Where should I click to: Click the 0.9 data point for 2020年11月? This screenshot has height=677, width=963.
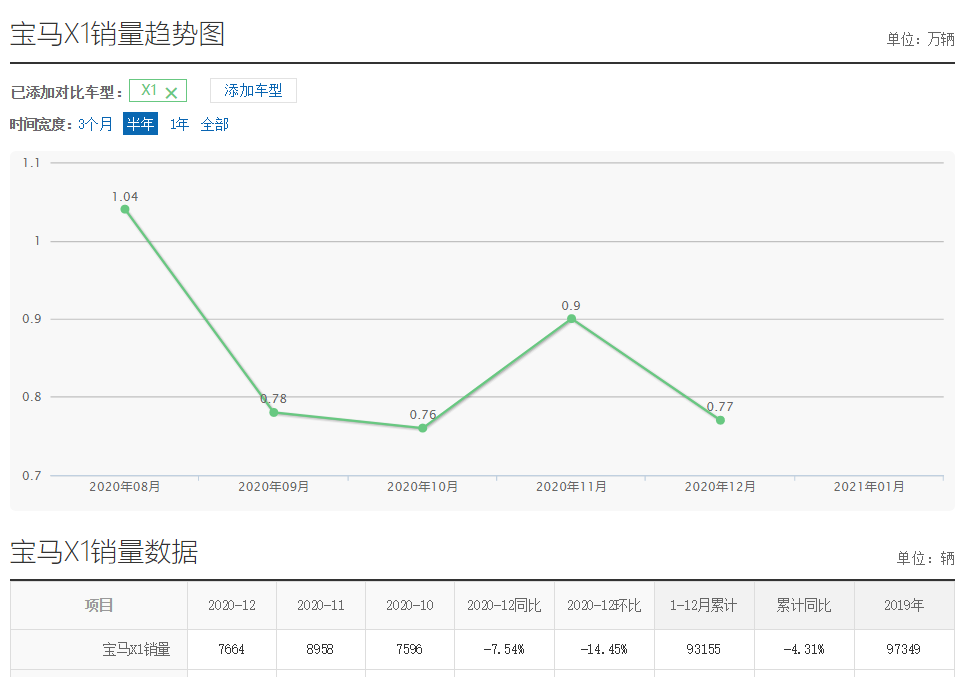(x=571, y=319)
